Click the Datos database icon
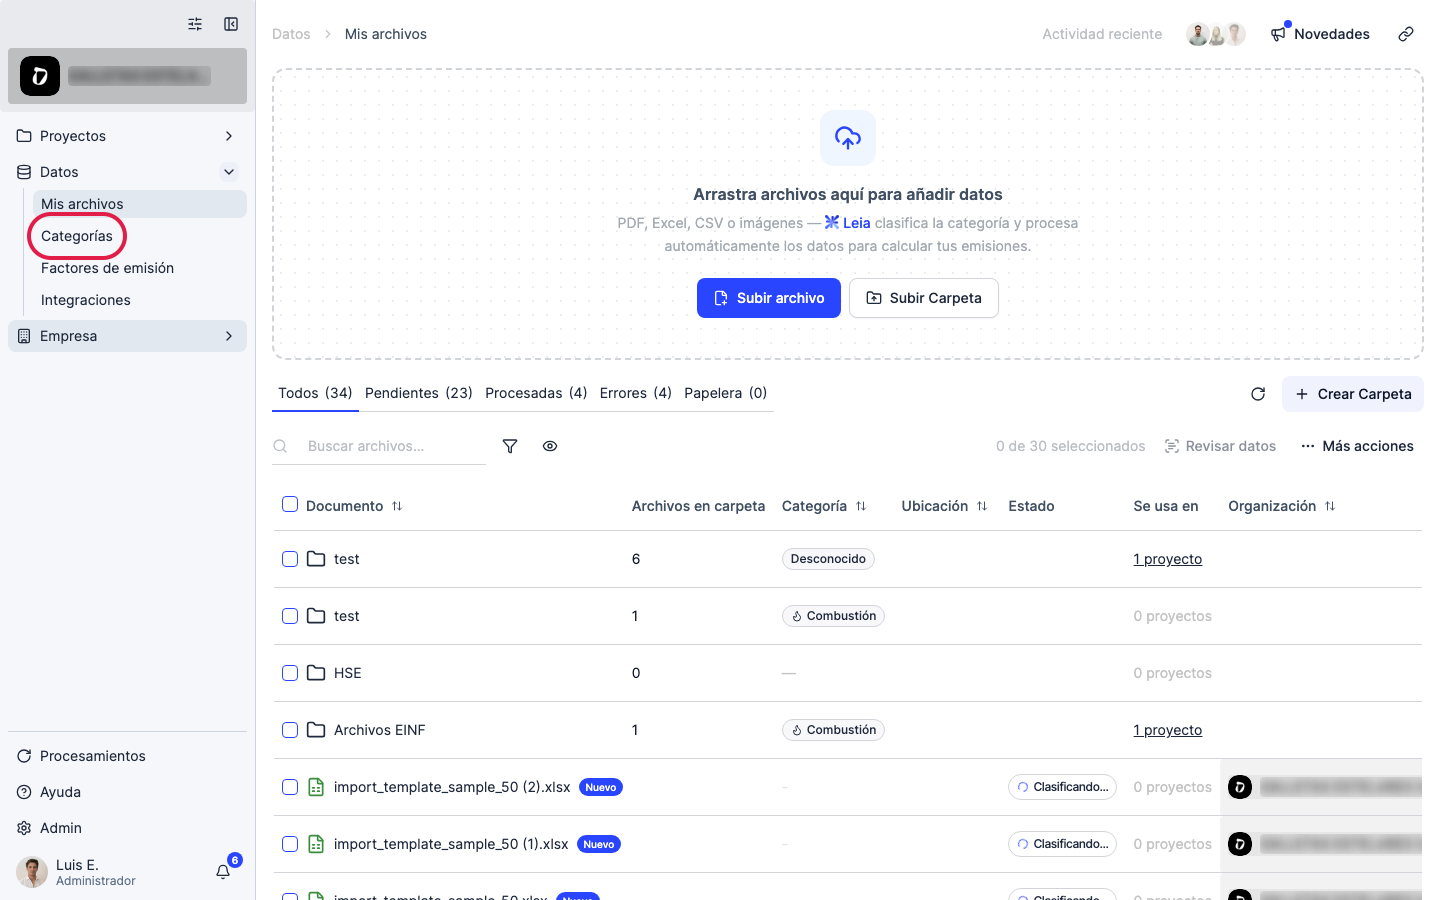The height and width of the screenshot is (900, 1440). pyautogui.click(x=24, y=172)
